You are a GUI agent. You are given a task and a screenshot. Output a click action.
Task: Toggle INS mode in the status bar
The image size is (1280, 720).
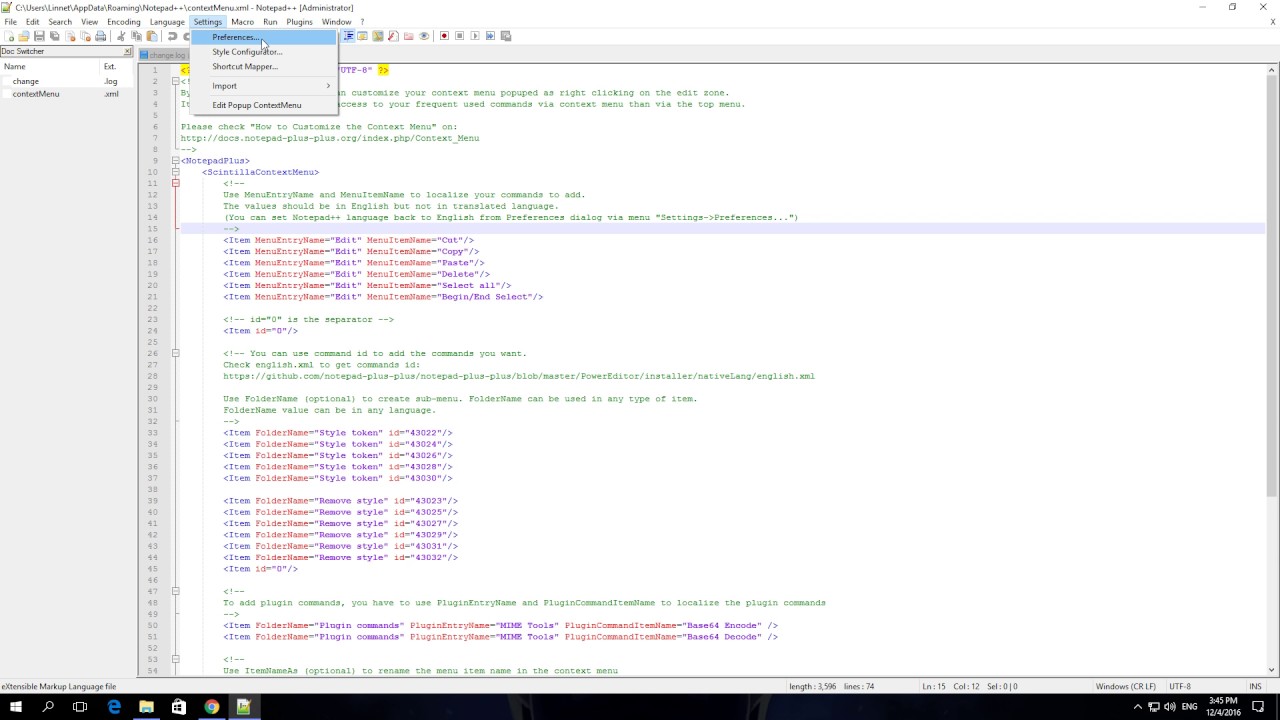tap(1255, 686)
